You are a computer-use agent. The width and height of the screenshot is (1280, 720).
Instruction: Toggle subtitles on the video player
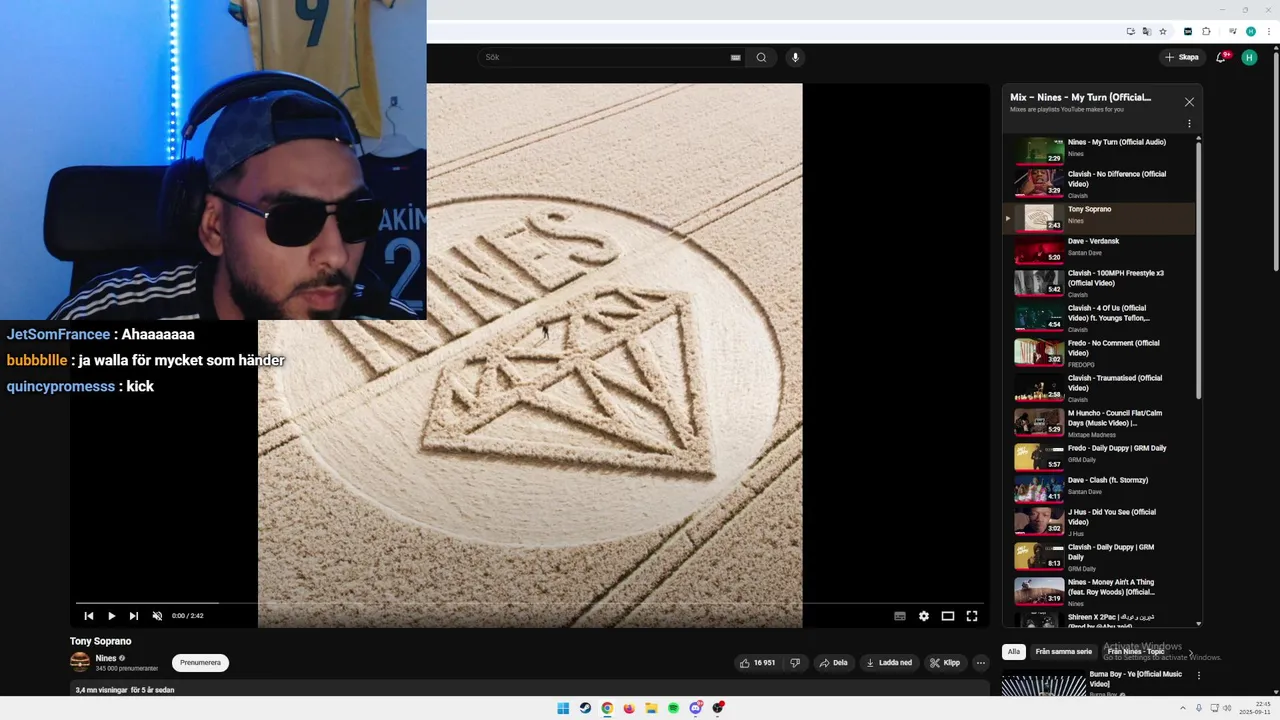pos(900,616)
